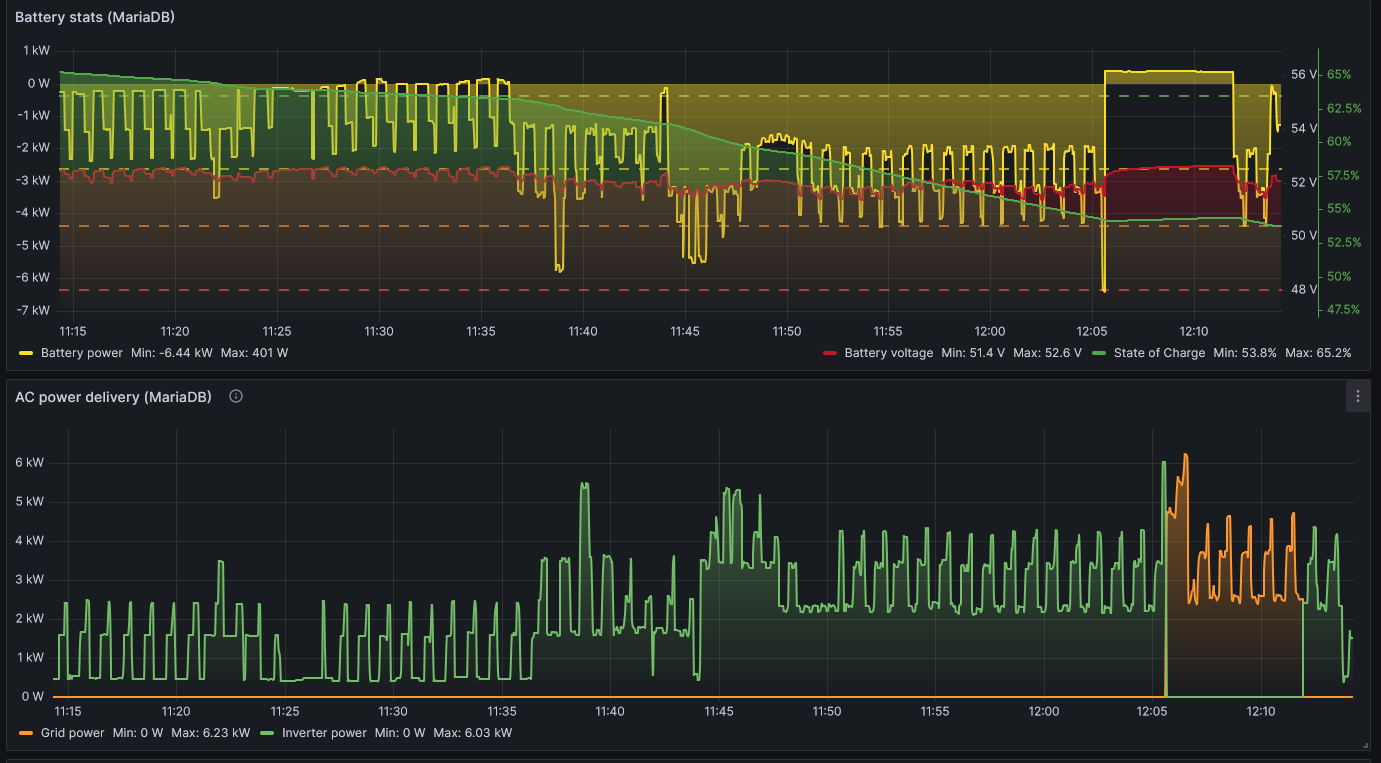Open the AC power delivery (MariaDB) title dropdown
1381x763 pixels.
coord(113,397)
